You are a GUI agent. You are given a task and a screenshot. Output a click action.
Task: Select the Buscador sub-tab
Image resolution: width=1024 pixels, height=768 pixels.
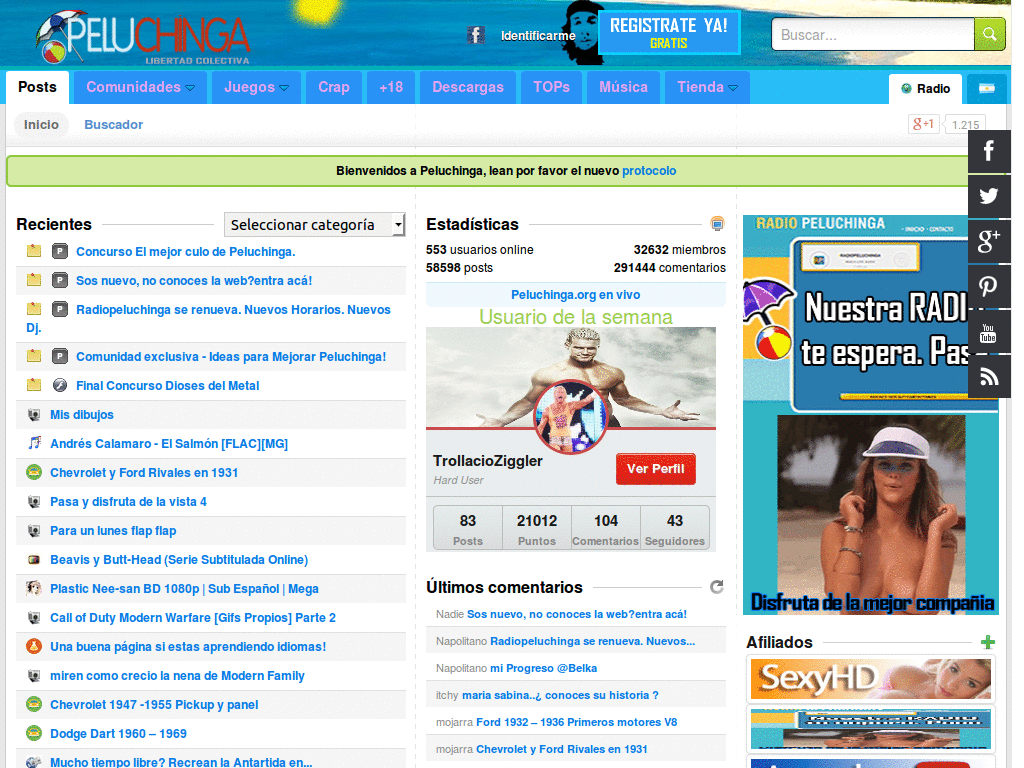(114, 125)
